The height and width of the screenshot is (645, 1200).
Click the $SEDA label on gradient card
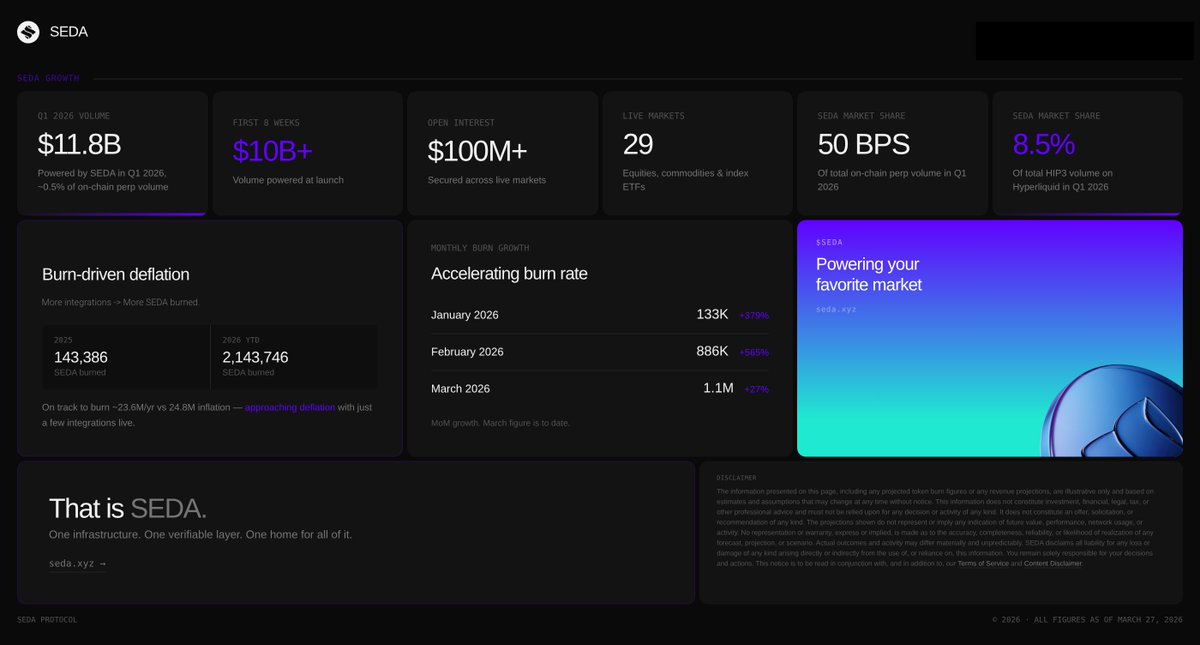point(829,243)
